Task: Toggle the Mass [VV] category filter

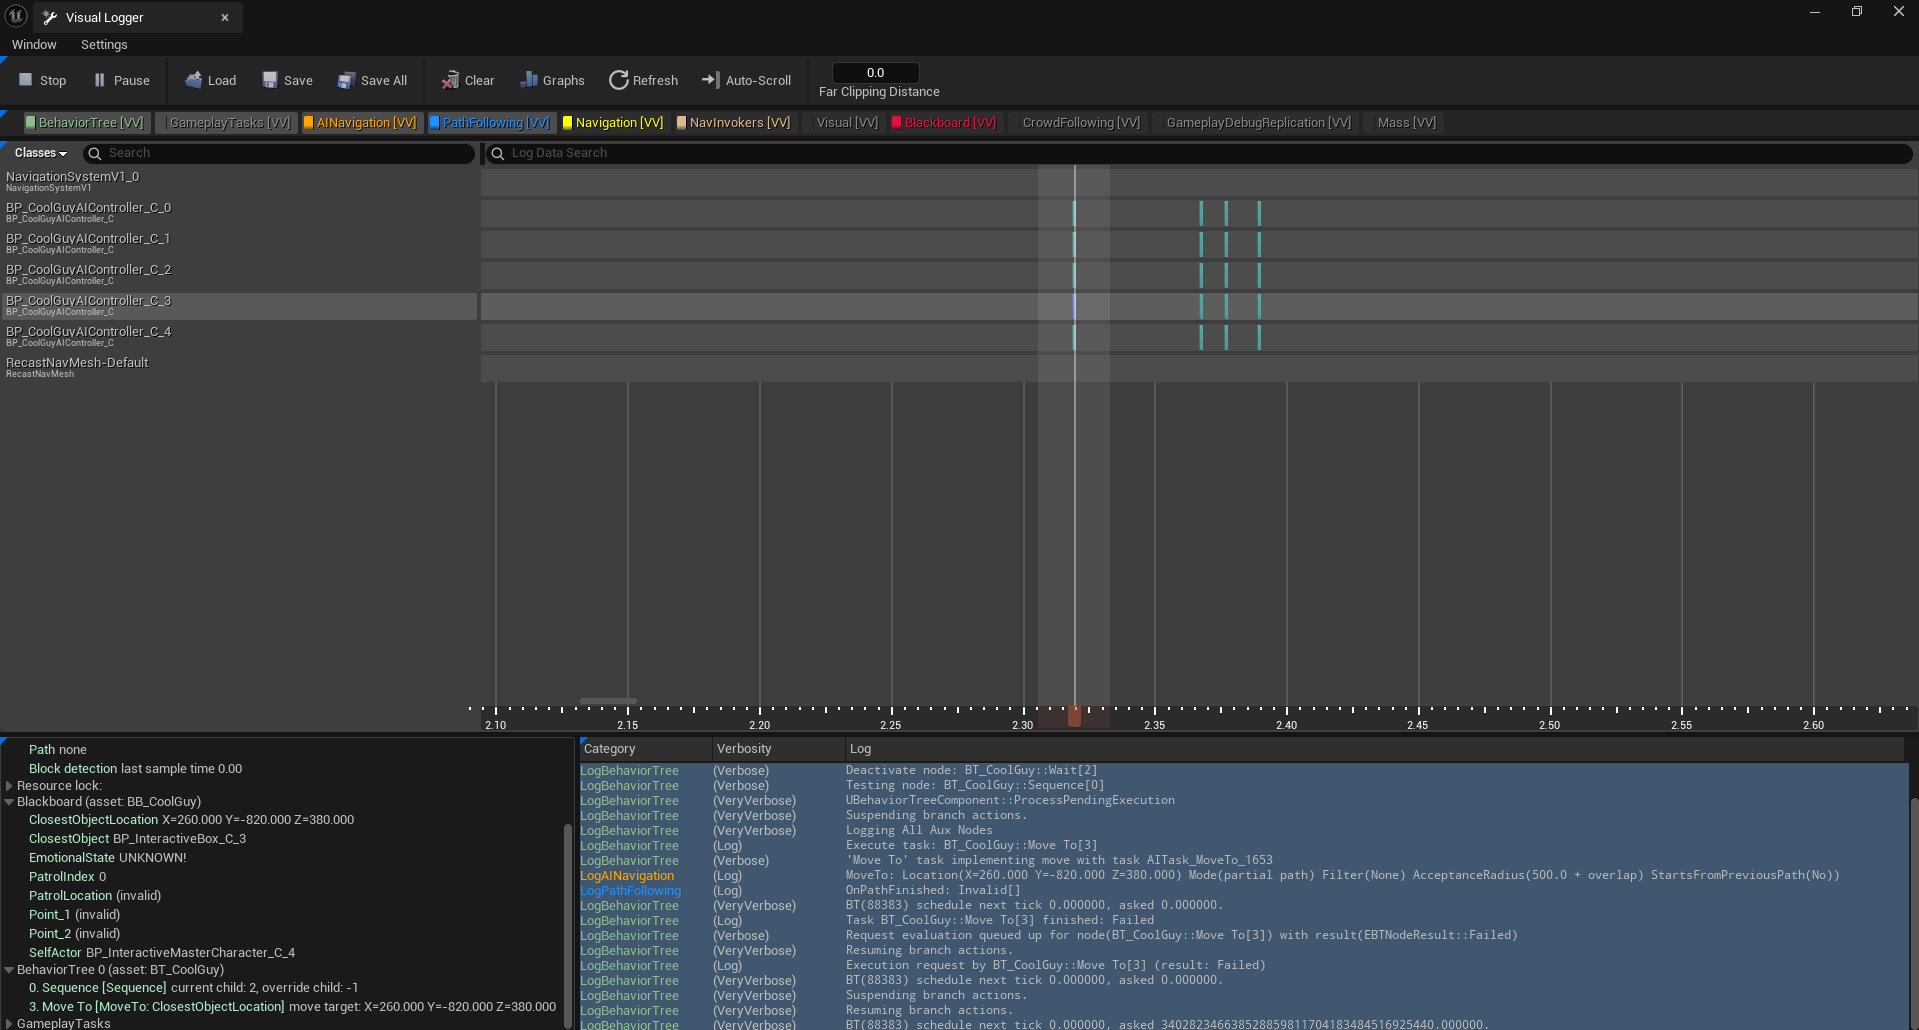Action: point(1402,122)
